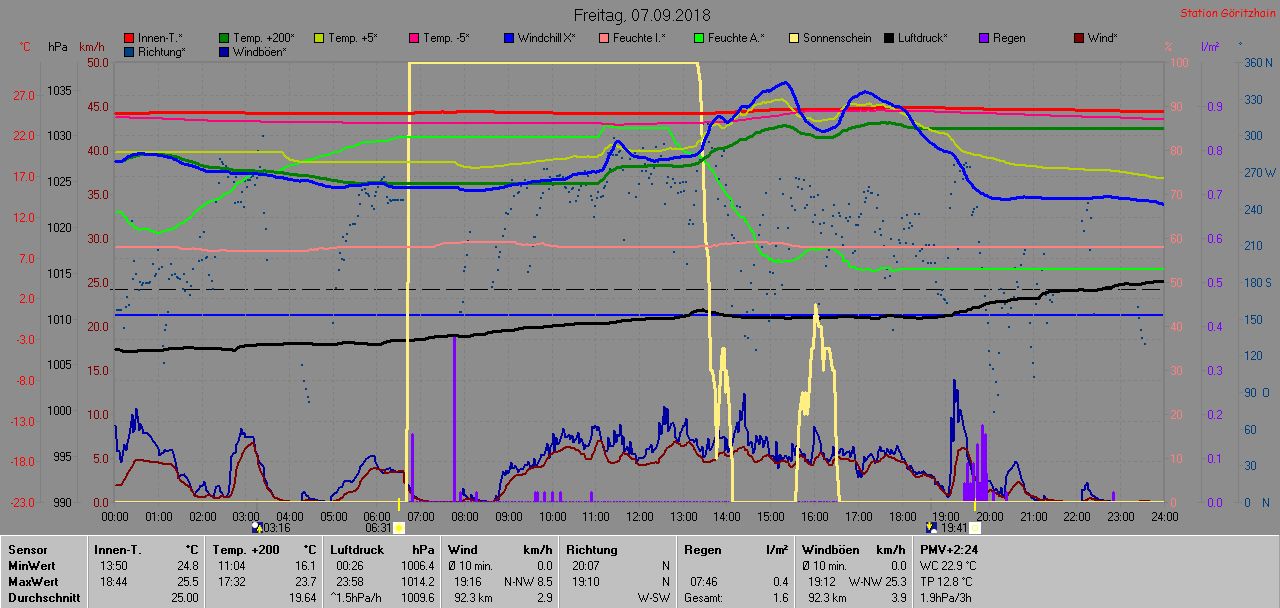Click the PMV+2:24 header in data table
This screenshot has width=1280, height=608.
point(948,549)
